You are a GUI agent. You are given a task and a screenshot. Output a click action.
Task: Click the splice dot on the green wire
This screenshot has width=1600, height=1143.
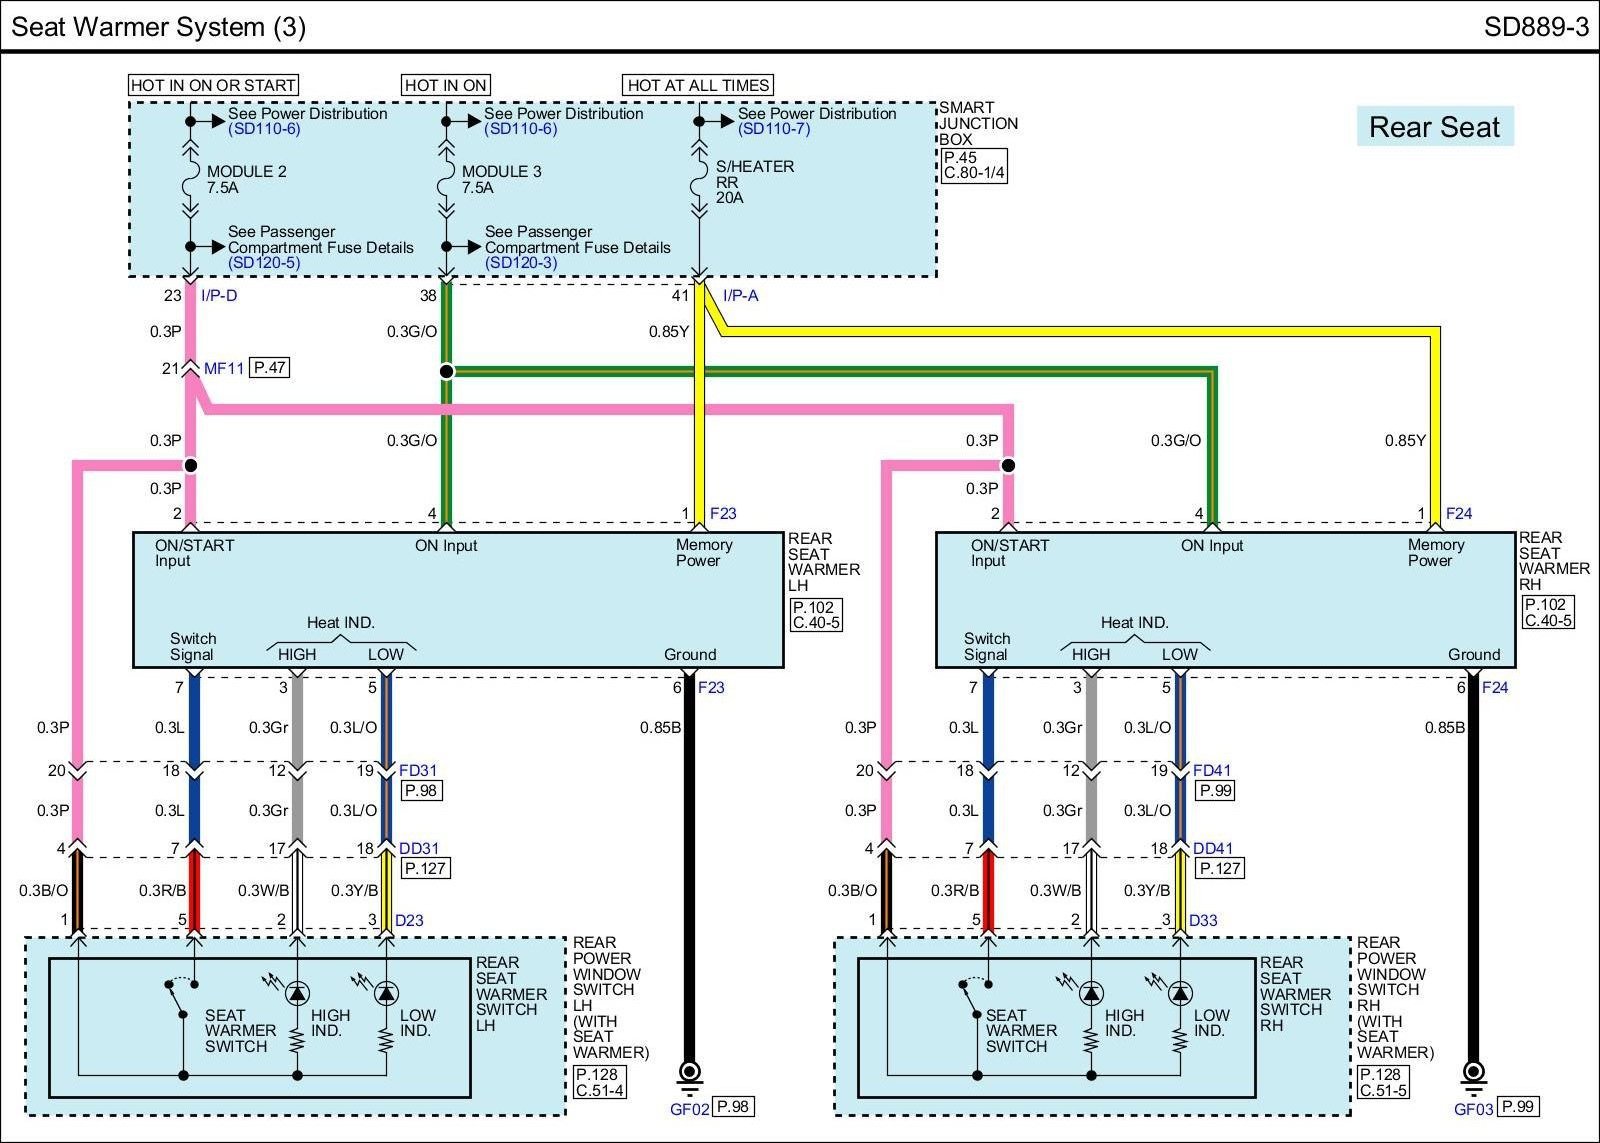[447, 371]
